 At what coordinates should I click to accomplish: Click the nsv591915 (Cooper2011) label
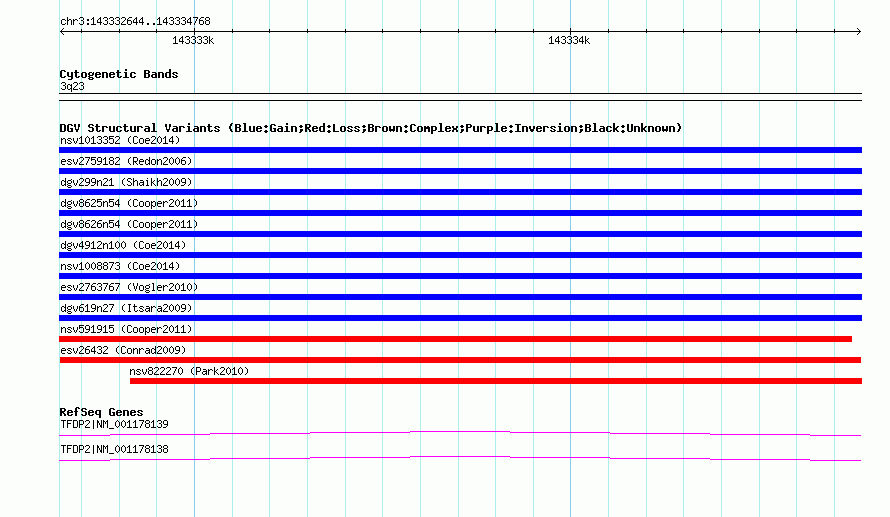tap(126, 329)
